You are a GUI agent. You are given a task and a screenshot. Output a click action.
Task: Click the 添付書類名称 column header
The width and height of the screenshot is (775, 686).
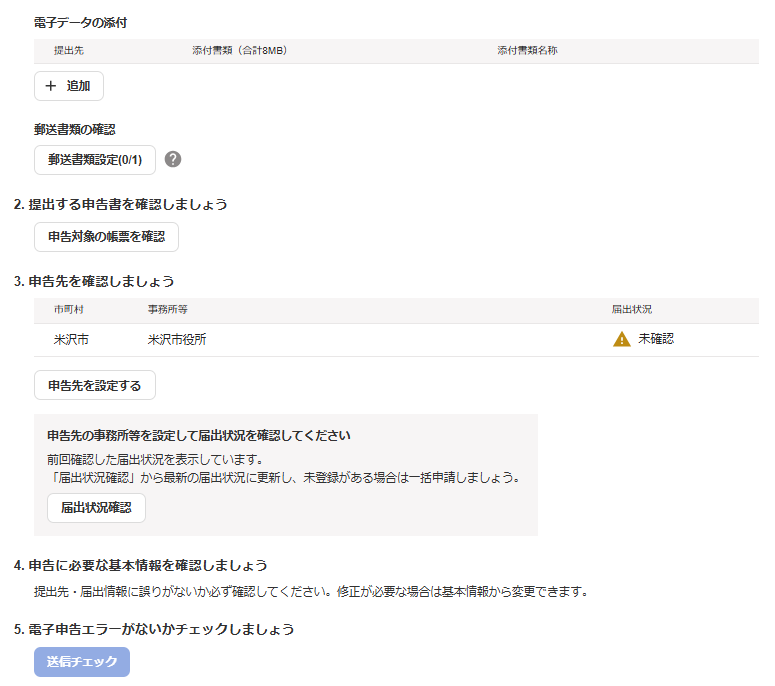pyautogui.click(x=527, y=50)
